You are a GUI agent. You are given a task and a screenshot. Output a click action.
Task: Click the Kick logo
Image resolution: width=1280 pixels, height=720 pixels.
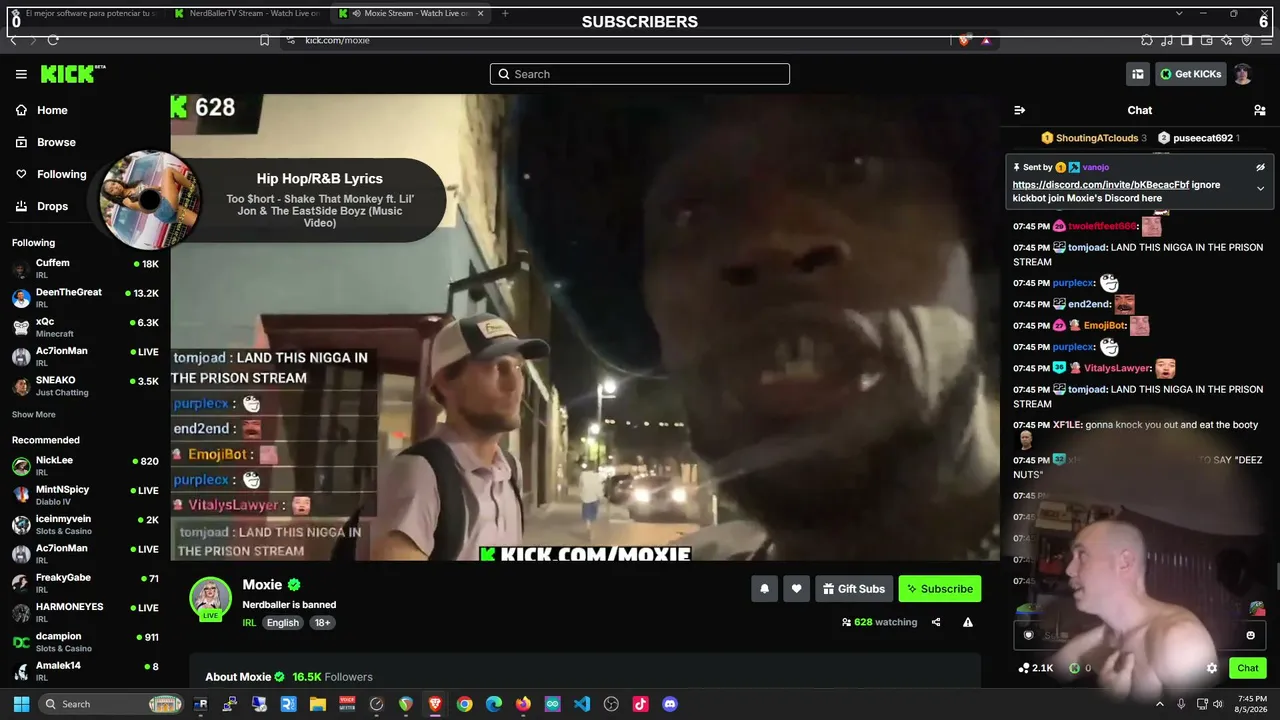pos(72,74)
